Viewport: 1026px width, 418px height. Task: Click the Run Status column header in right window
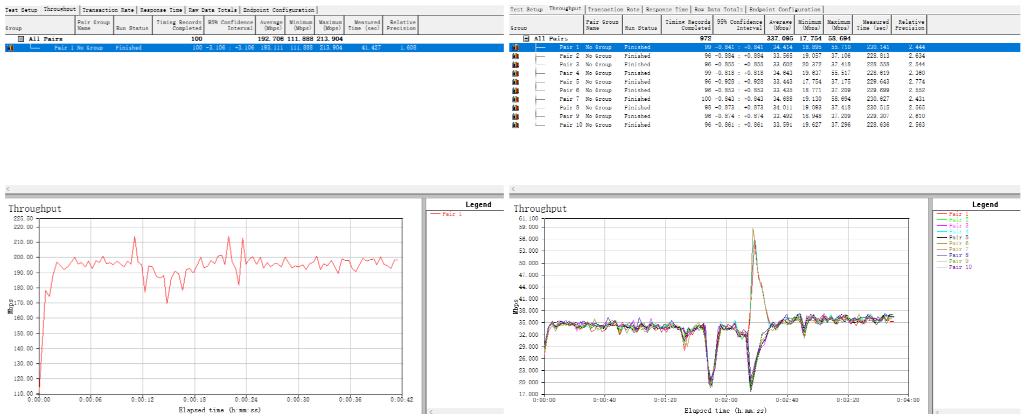click(x=637, y=24)
